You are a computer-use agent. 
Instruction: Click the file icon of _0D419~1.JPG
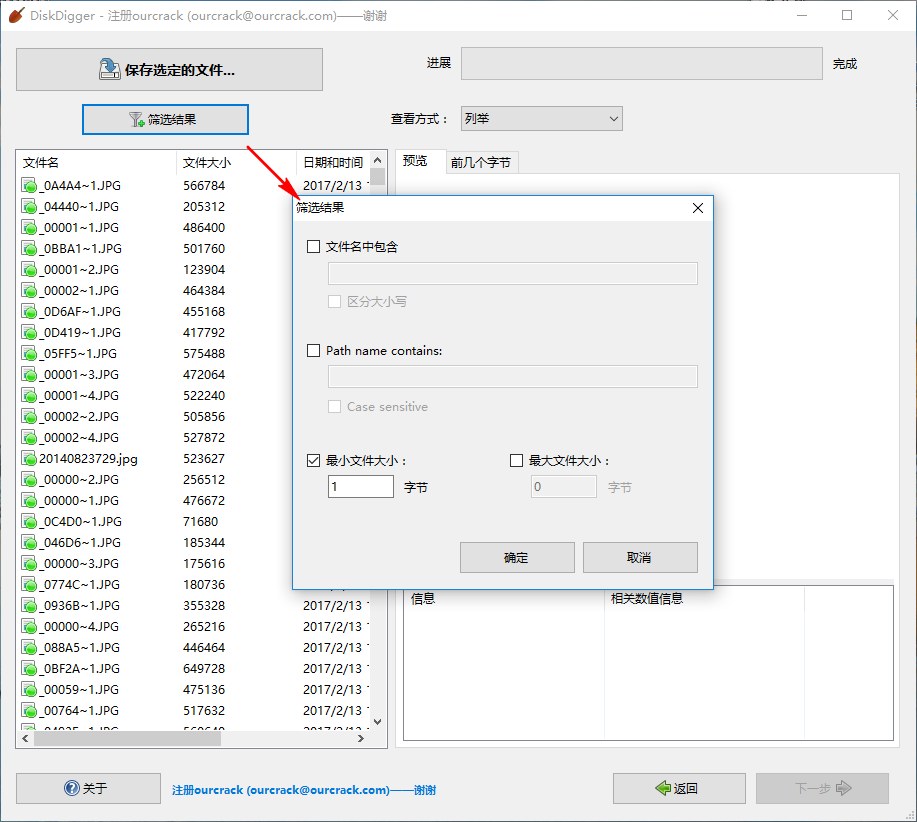(29, 333)
